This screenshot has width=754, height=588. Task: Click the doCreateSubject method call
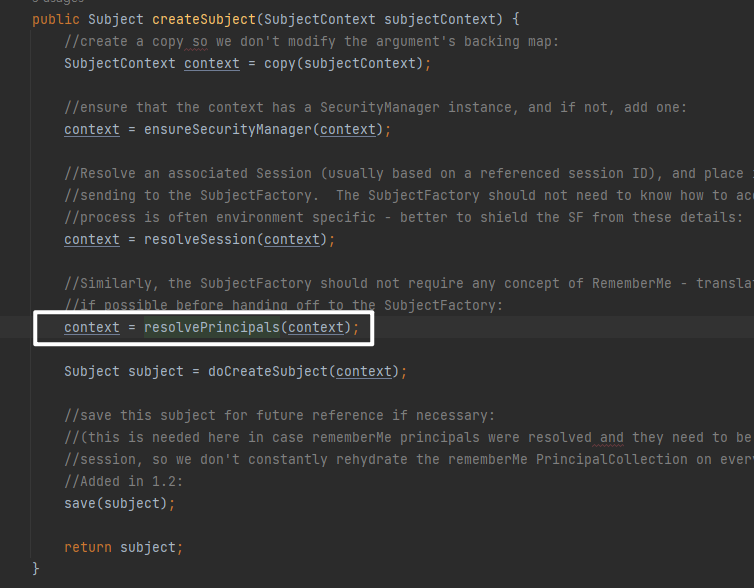[x=268, y=371]
